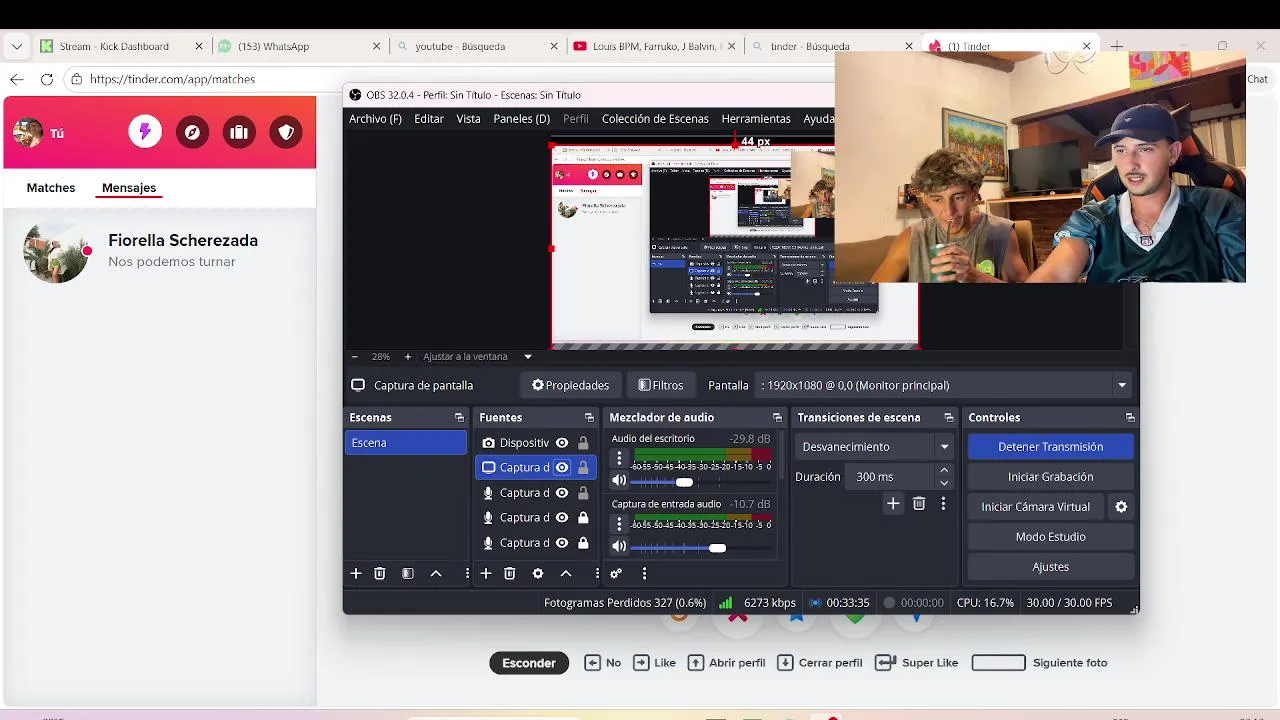Open the Paneles menu in OBS
The image size is (1280, 720).
coord(522,119)
